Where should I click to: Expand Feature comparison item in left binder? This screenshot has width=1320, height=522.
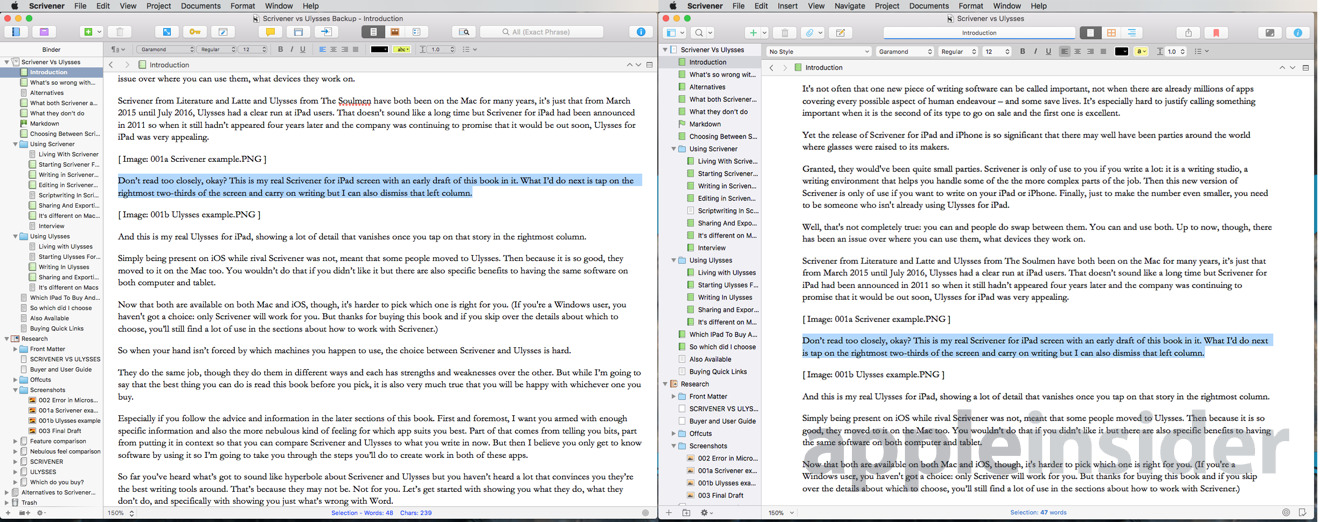[16, 441]
